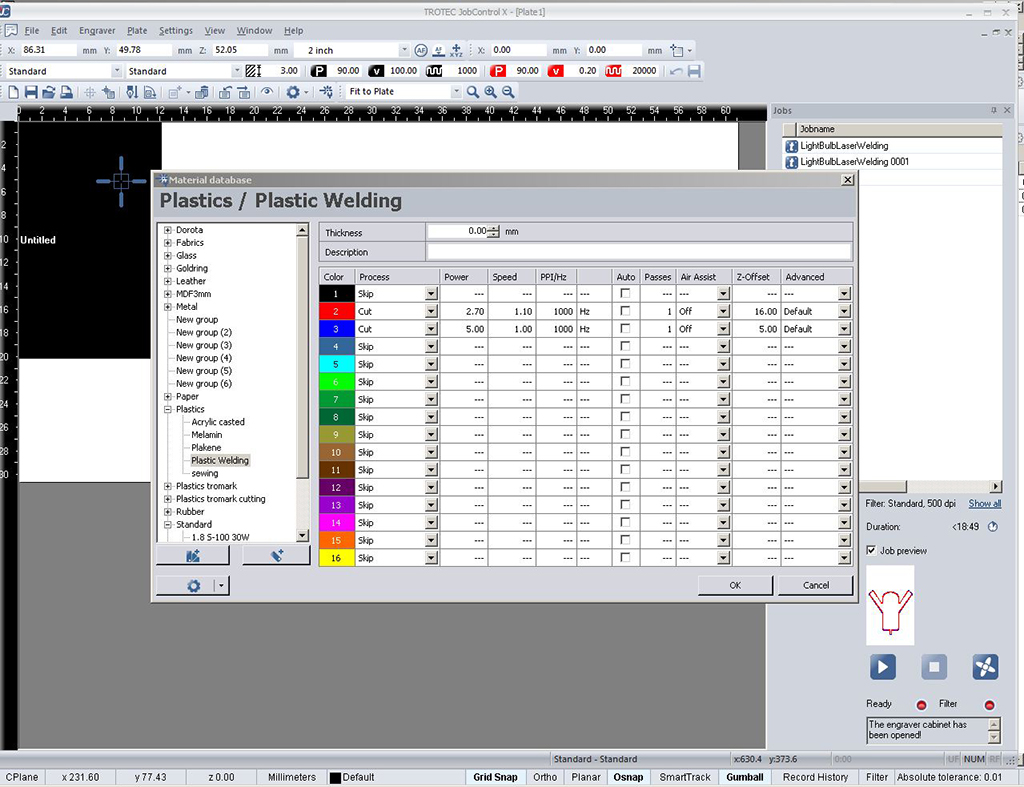
Task: Click the AF autofocus icon
Action: tap(421, 50)
